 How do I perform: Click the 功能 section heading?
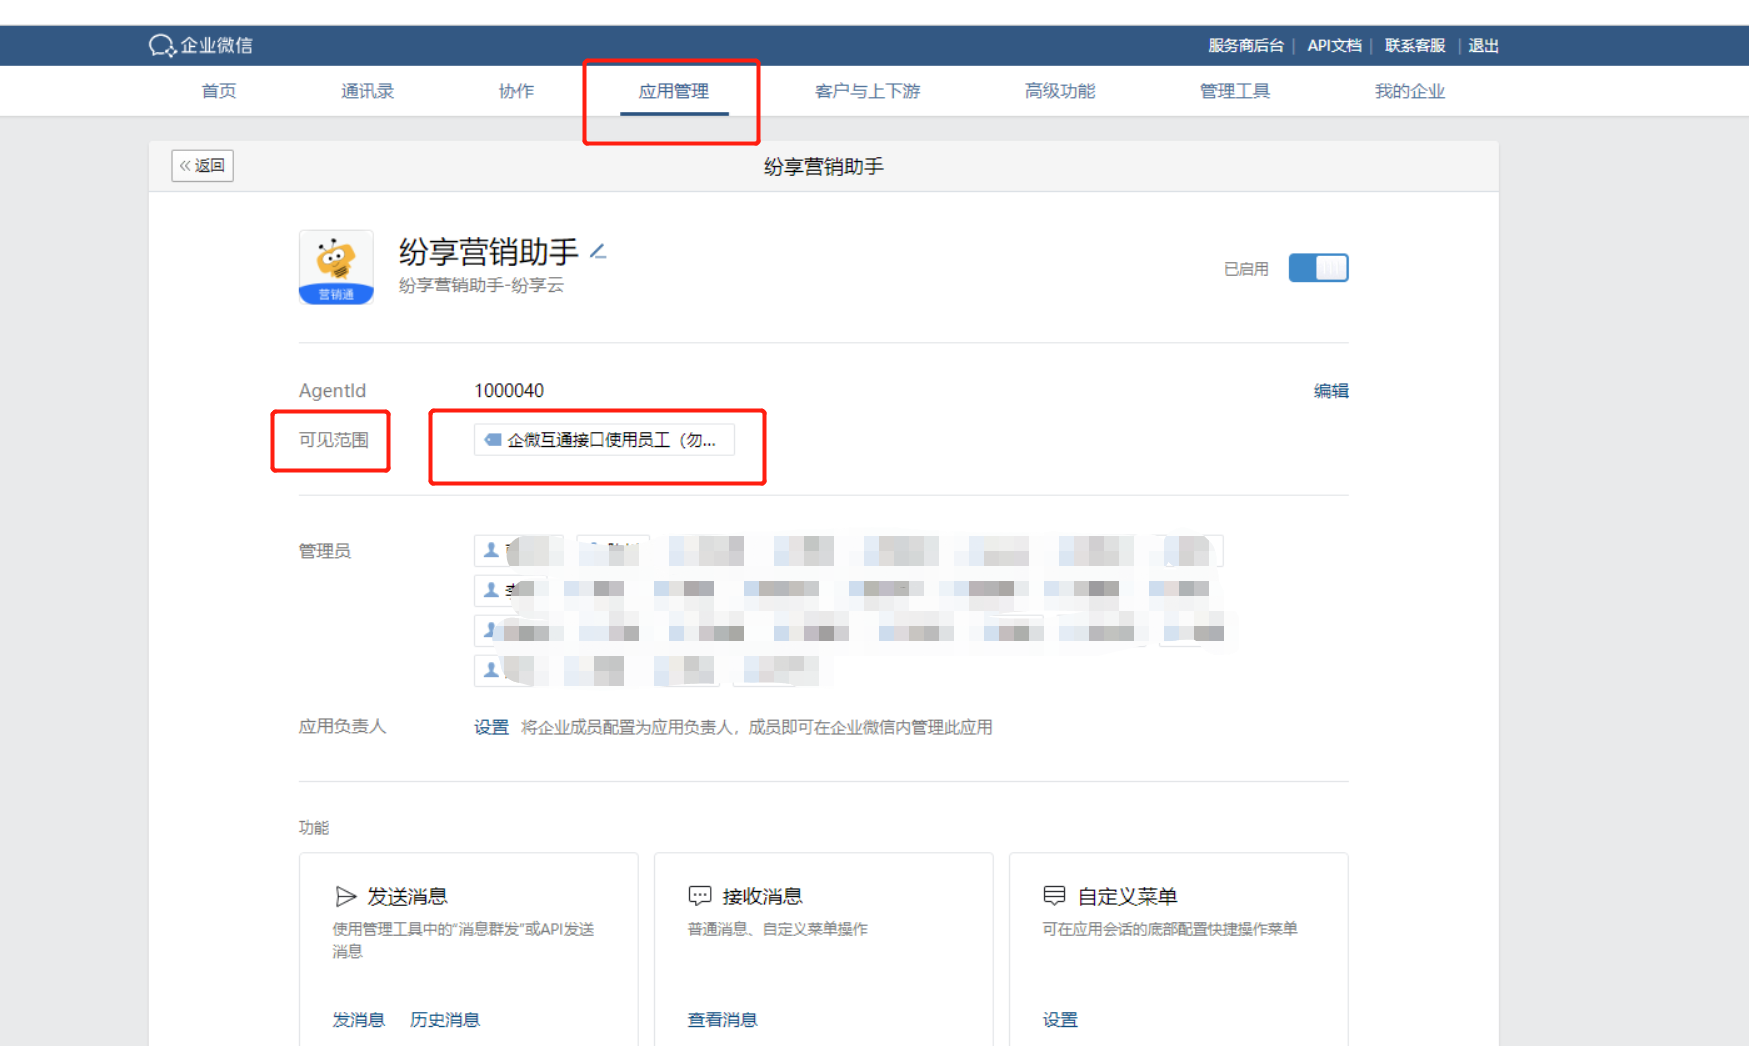(313, 827)
